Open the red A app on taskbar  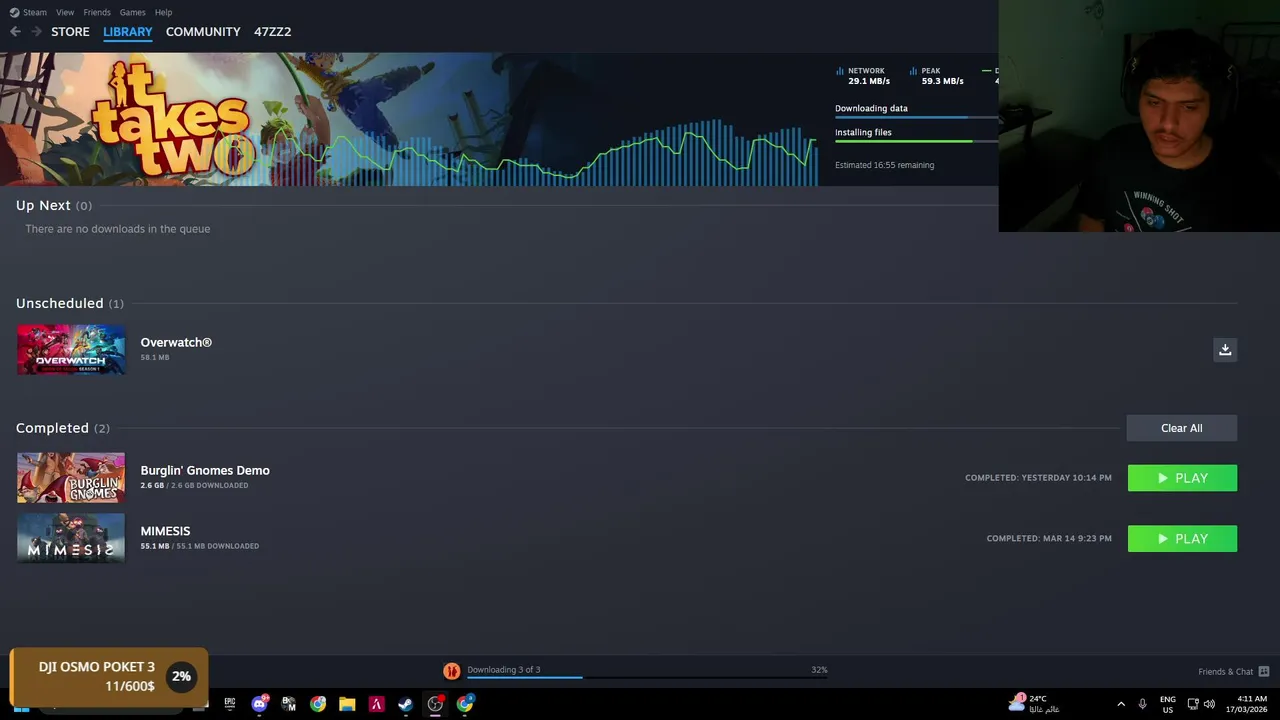pyautogui.click(x=376, y=704)
